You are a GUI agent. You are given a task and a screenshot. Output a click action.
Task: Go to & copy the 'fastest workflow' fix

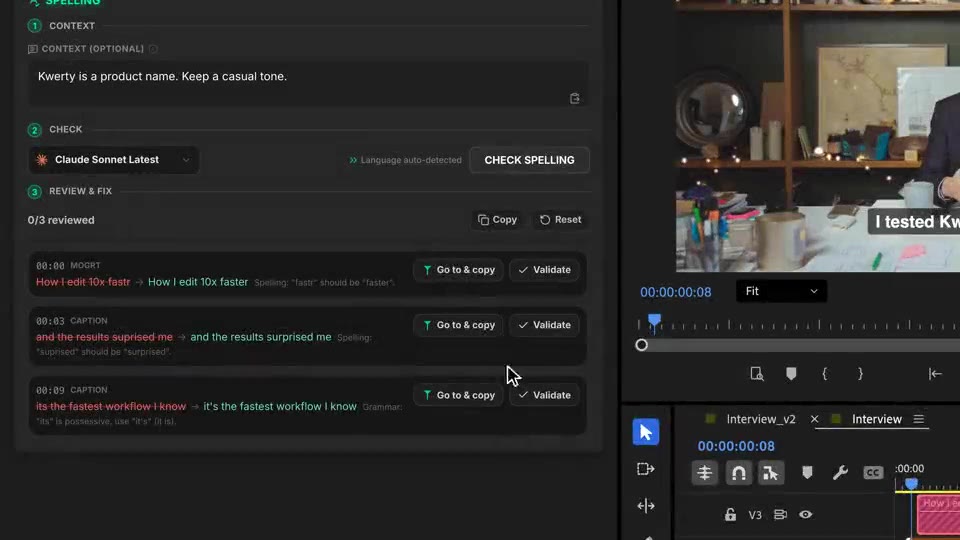[459, 396]
